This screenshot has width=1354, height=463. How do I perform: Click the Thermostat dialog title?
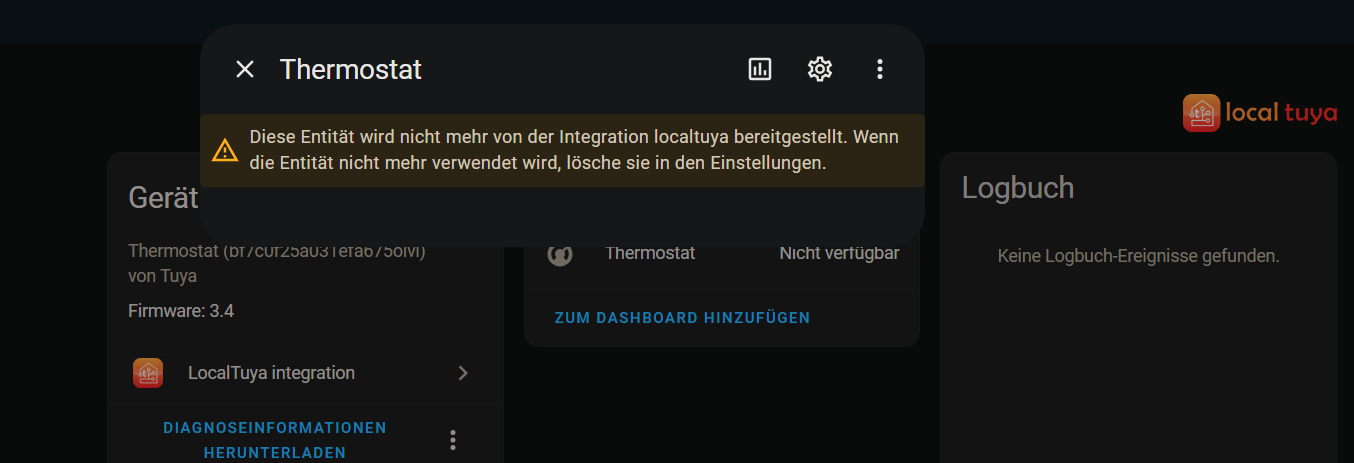351,69
